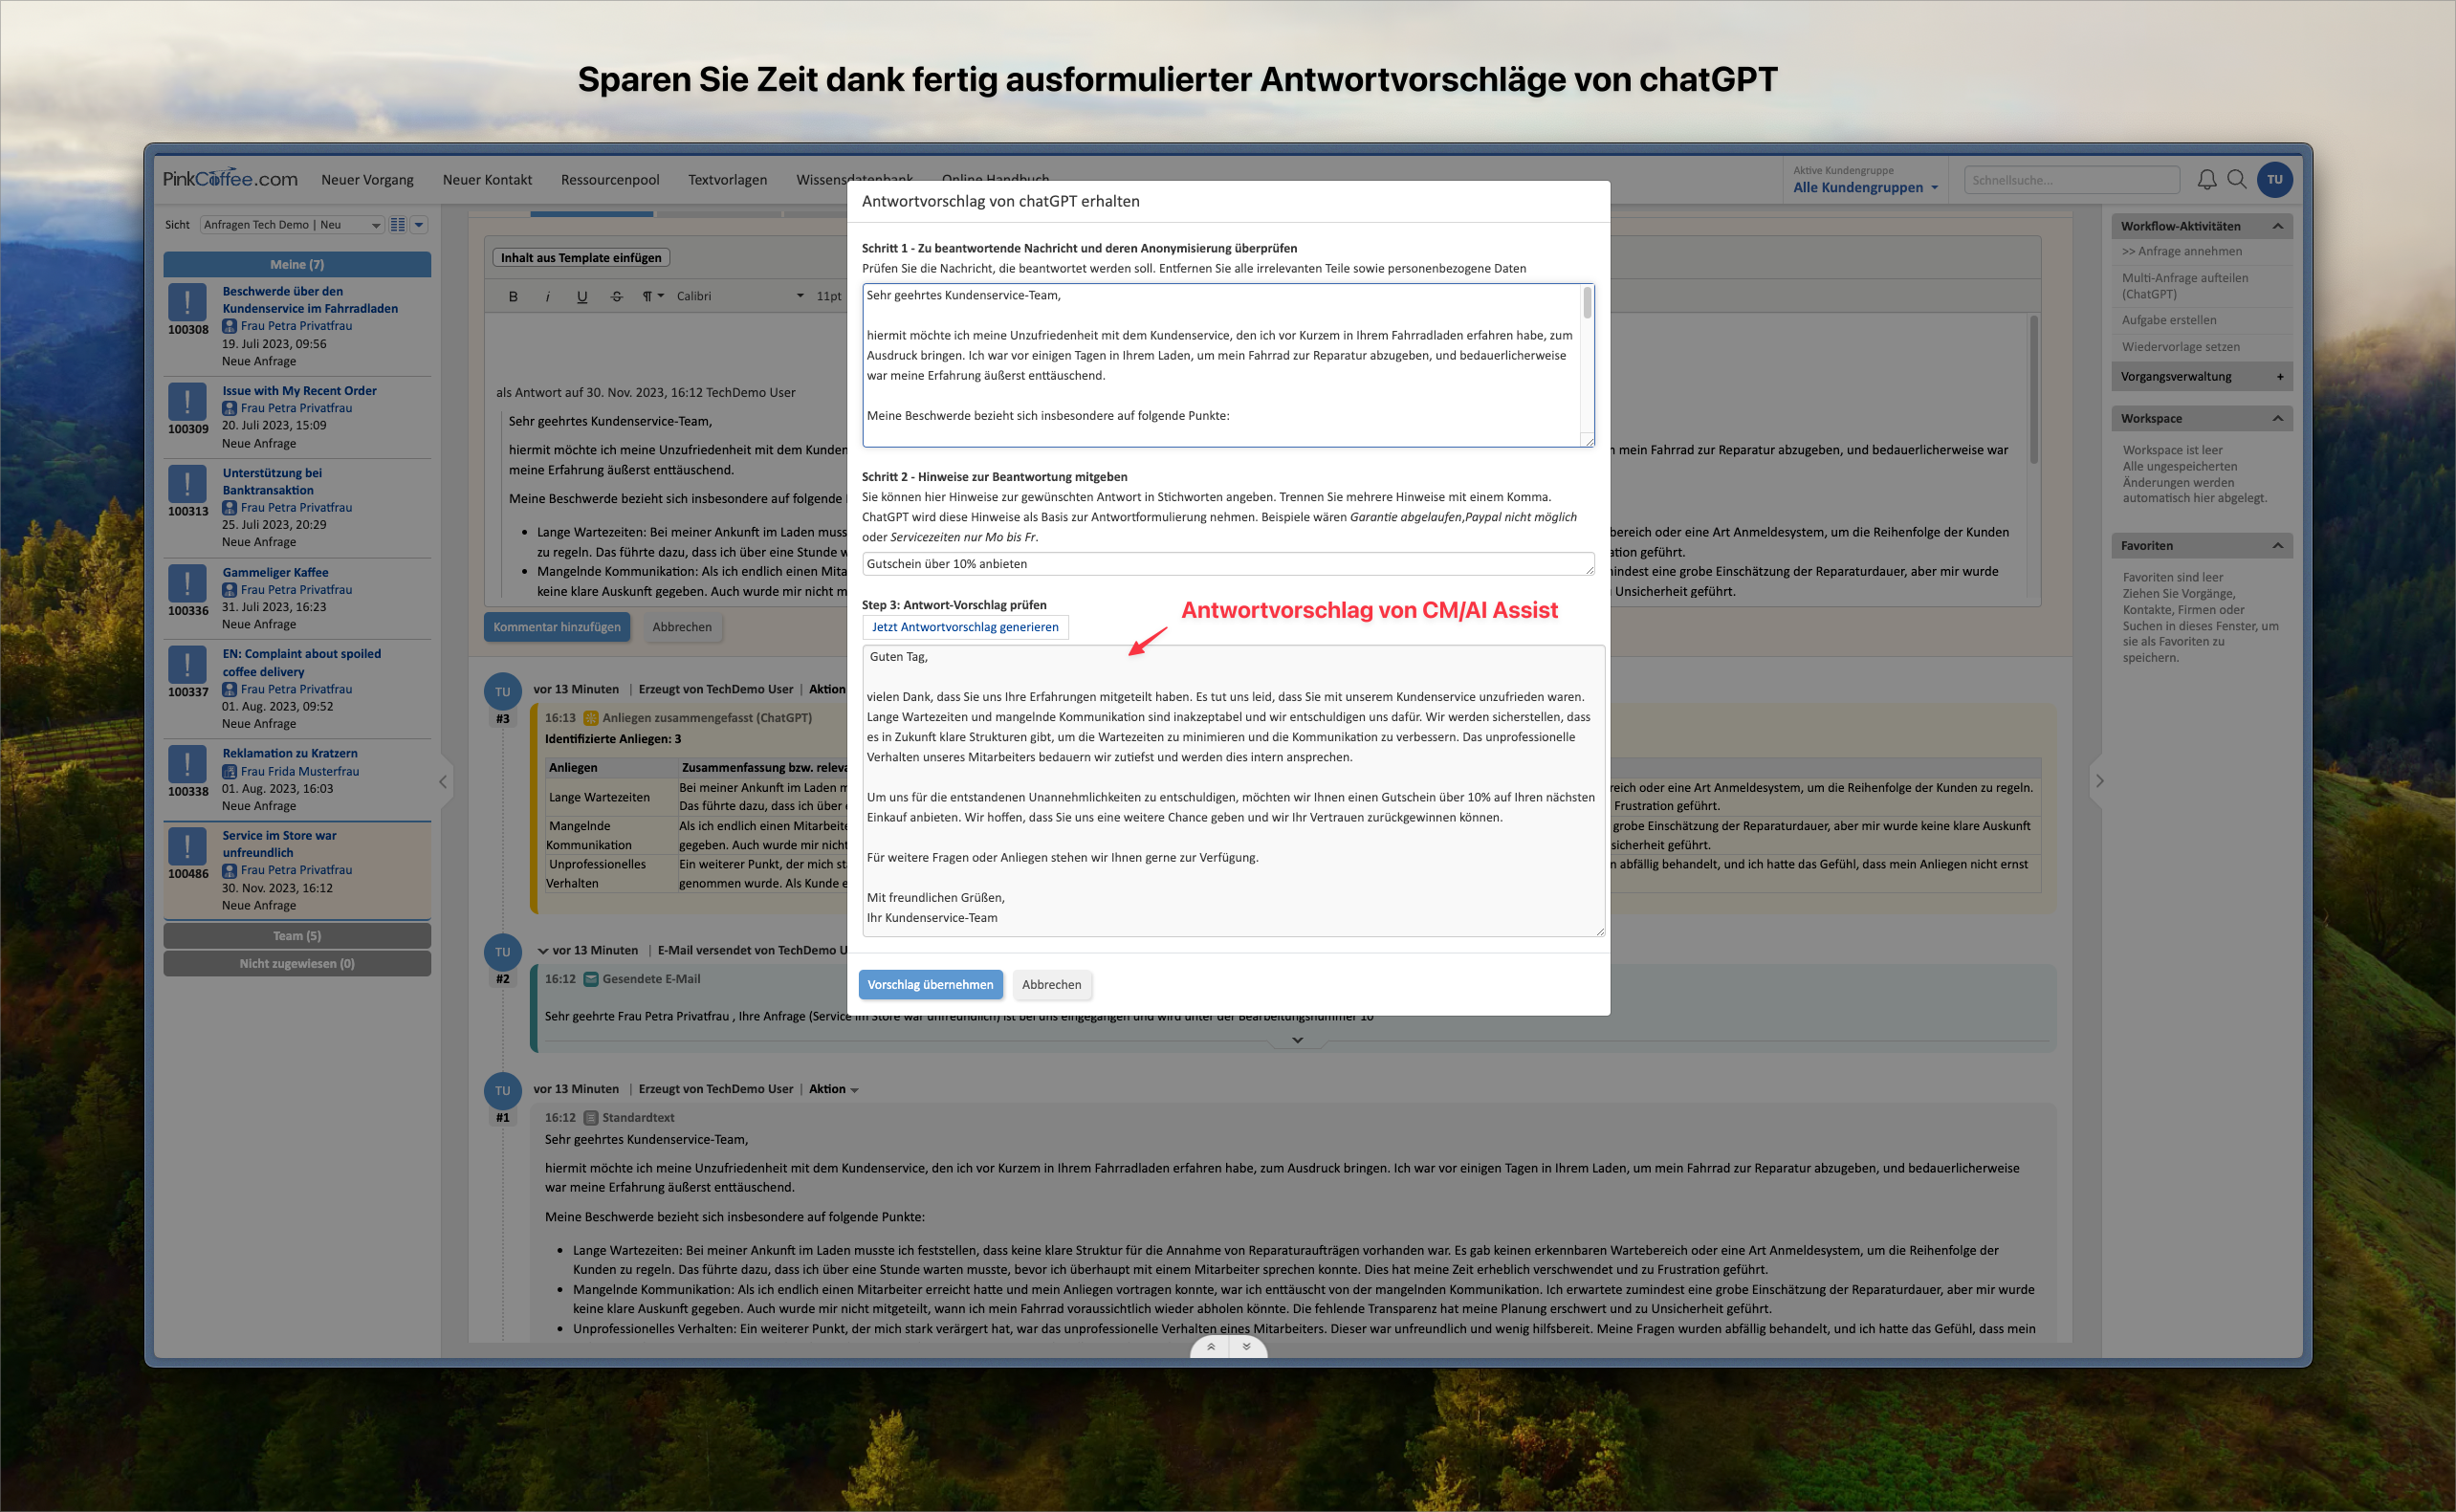This screenshot has width=2456, height=1512.
Task: Open the Textvorlagen menu item
Action: pyautogui.click(x=727, y=180)
